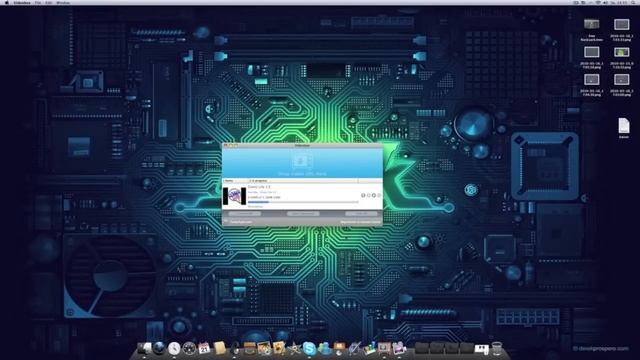Open the hard drive icon on the desktop
640x360 pixels.
tap(591, 24)
